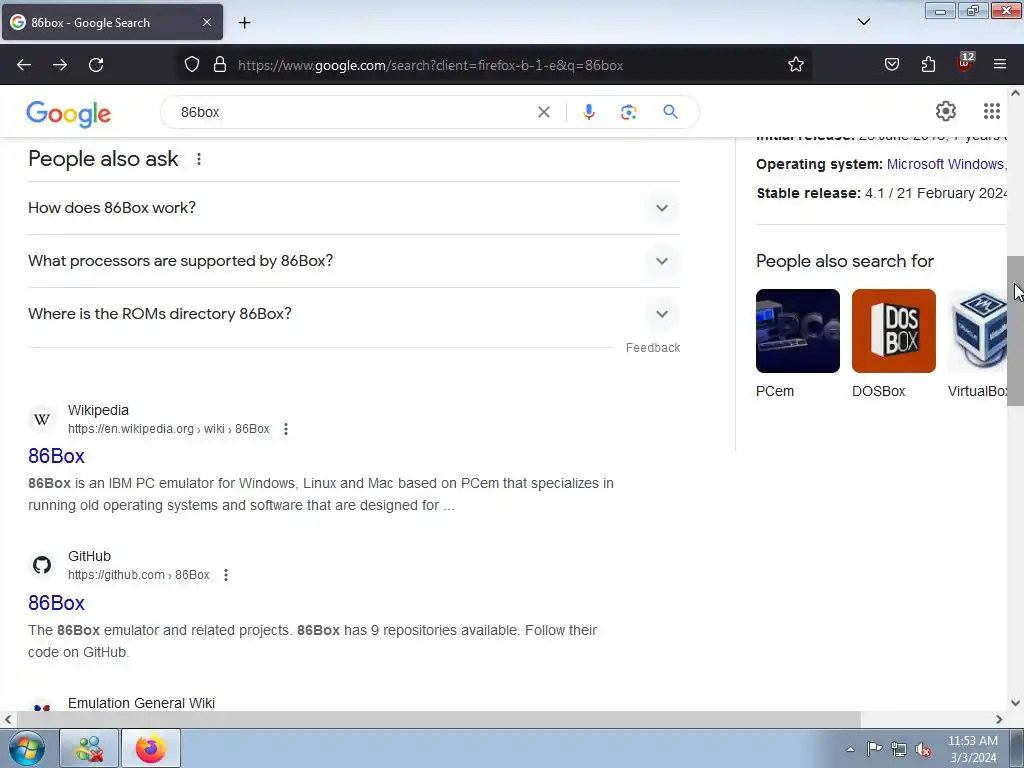Close the 86box Google Search tab
The height and width of the screenshot is (768, 1024).
(206, 22)
